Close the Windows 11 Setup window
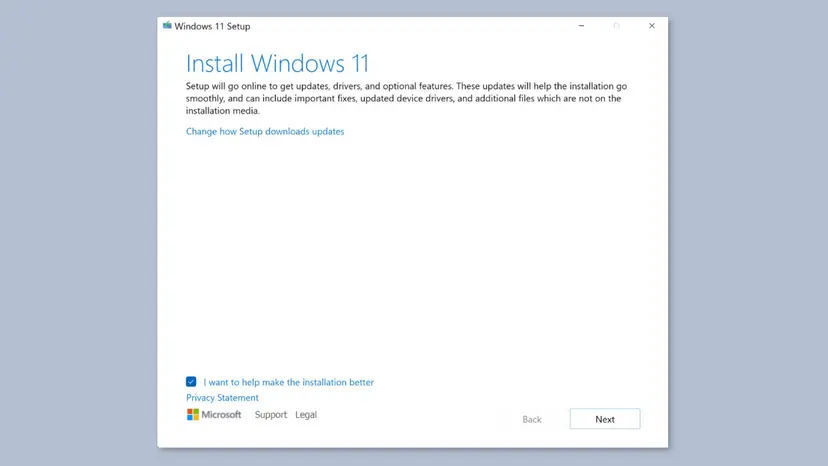828x466 pixels. (652, 25)
